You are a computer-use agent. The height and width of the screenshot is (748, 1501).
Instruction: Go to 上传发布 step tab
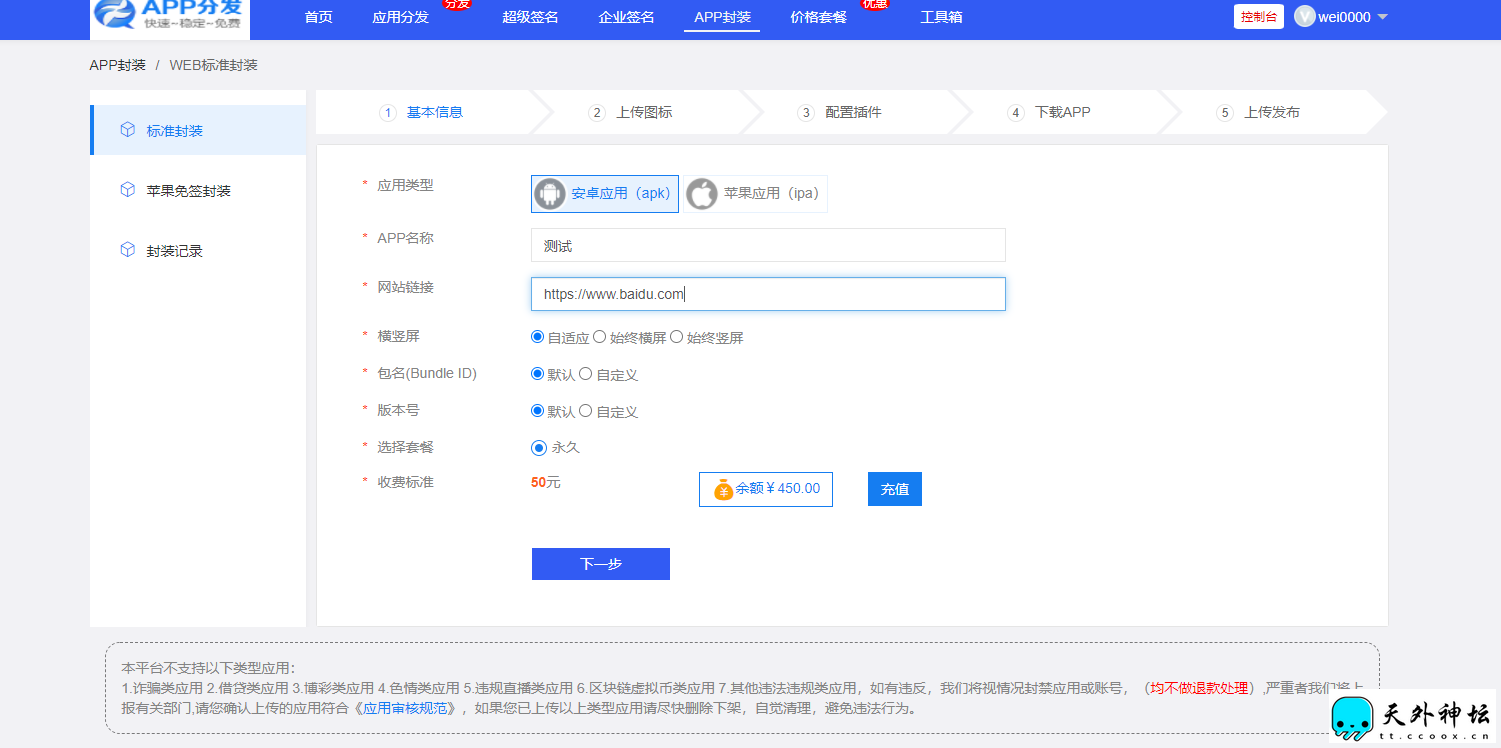point(1272,113)
